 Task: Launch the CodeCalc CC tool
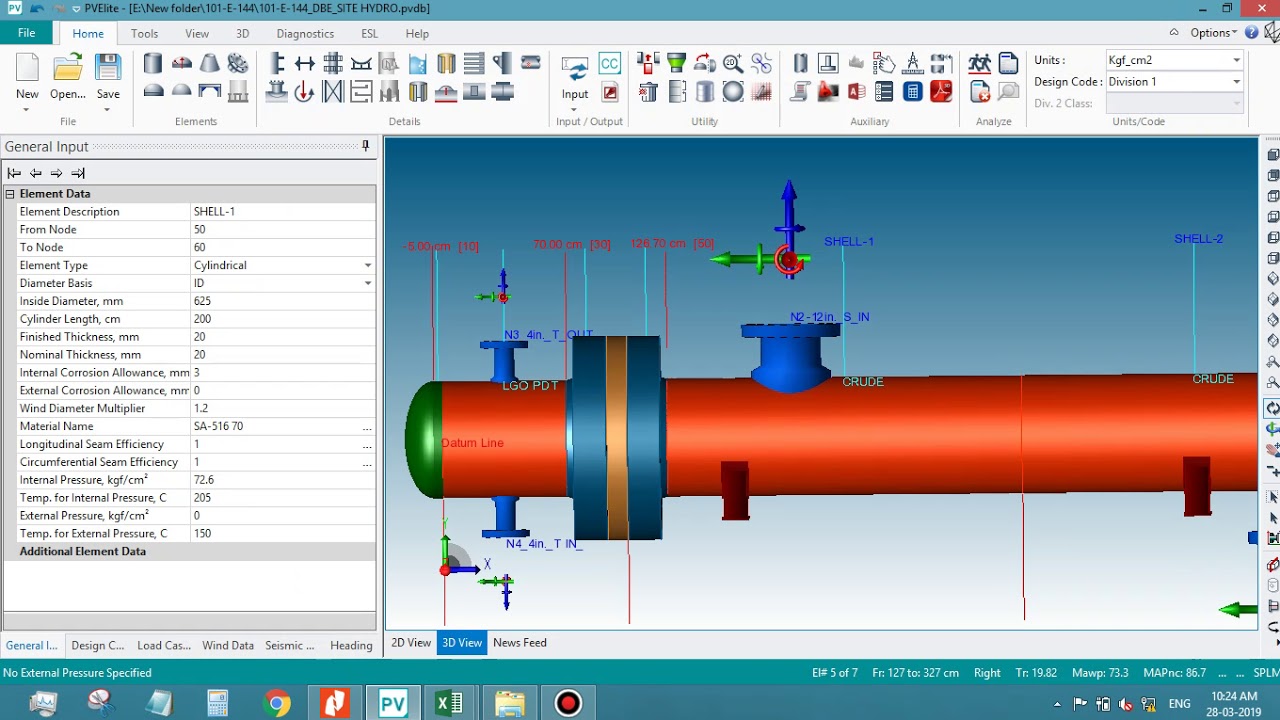pos(609,63)
